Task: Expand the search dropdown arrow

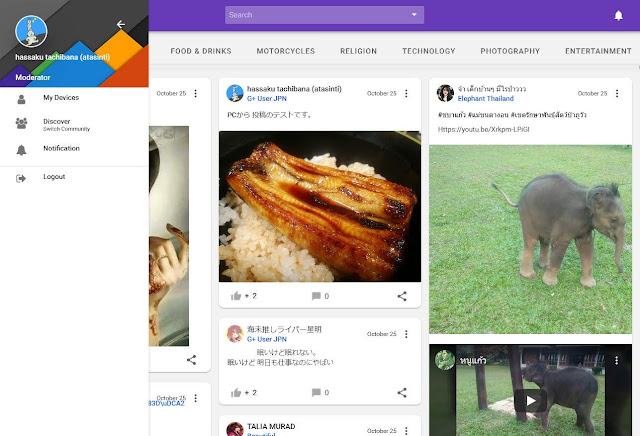Action: tap(414, 15)
